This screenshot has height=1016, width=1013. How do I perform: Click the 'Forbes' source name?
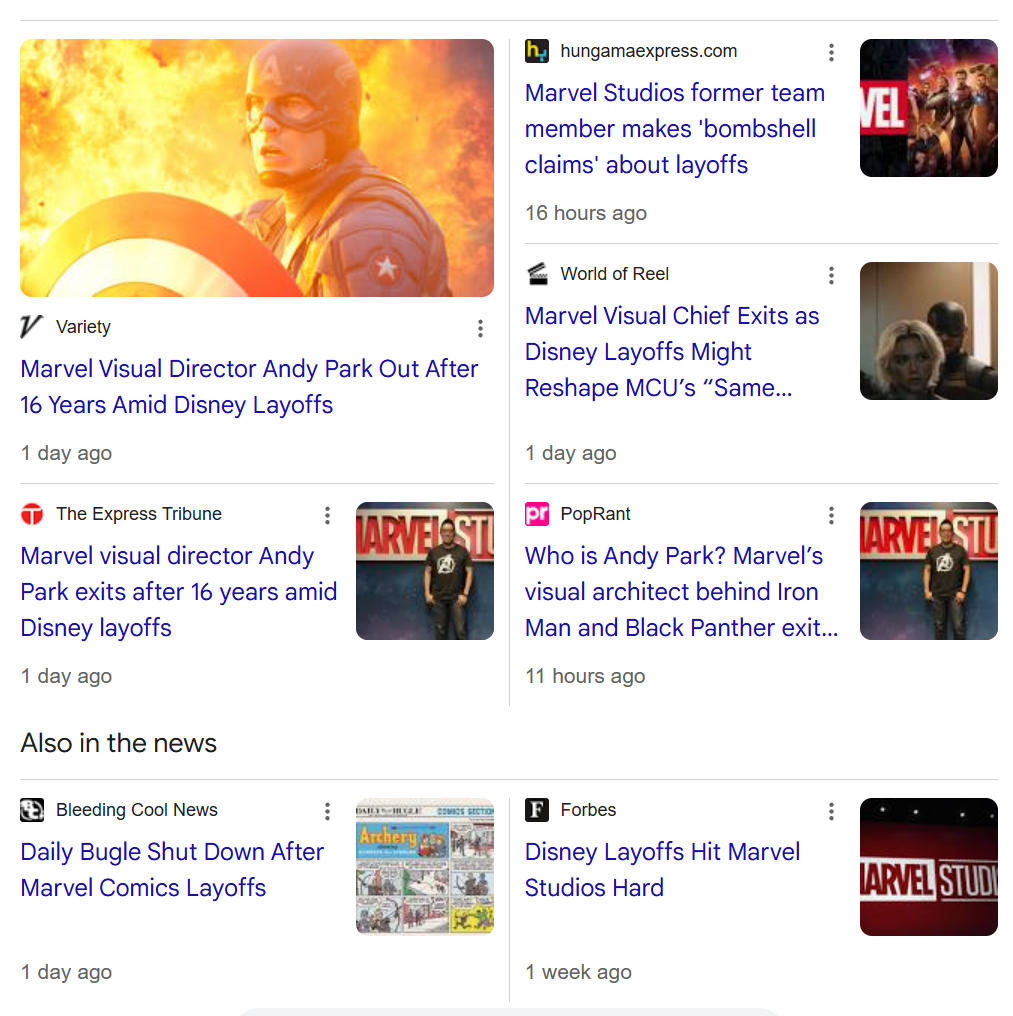coord(588,810)
